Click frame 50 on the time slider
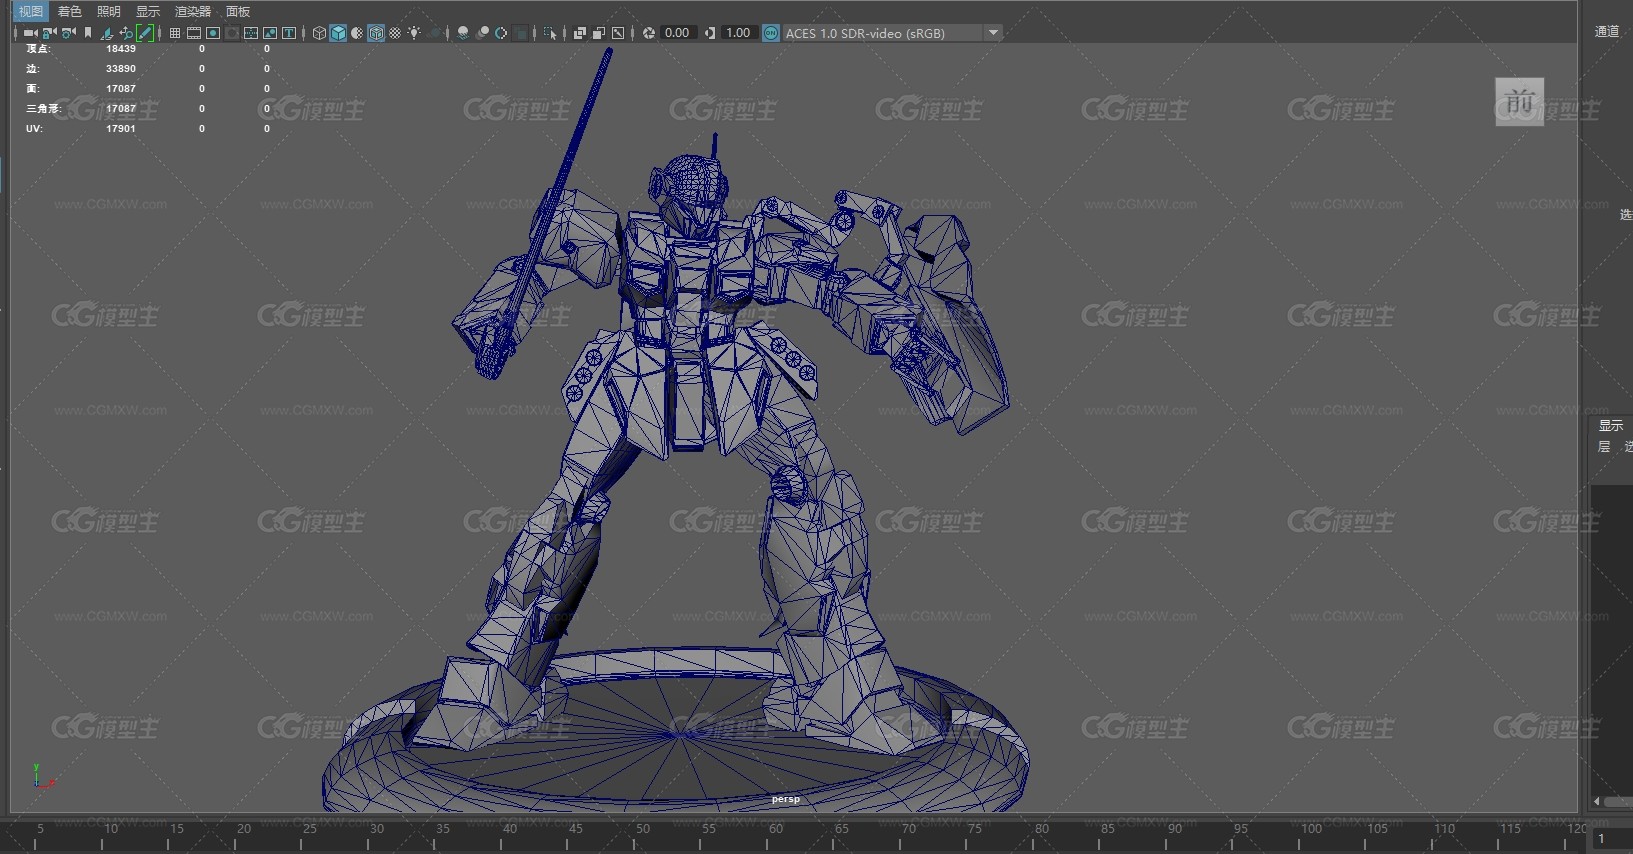The height and width of the screenshot is (854, 1633). [642, 829]
